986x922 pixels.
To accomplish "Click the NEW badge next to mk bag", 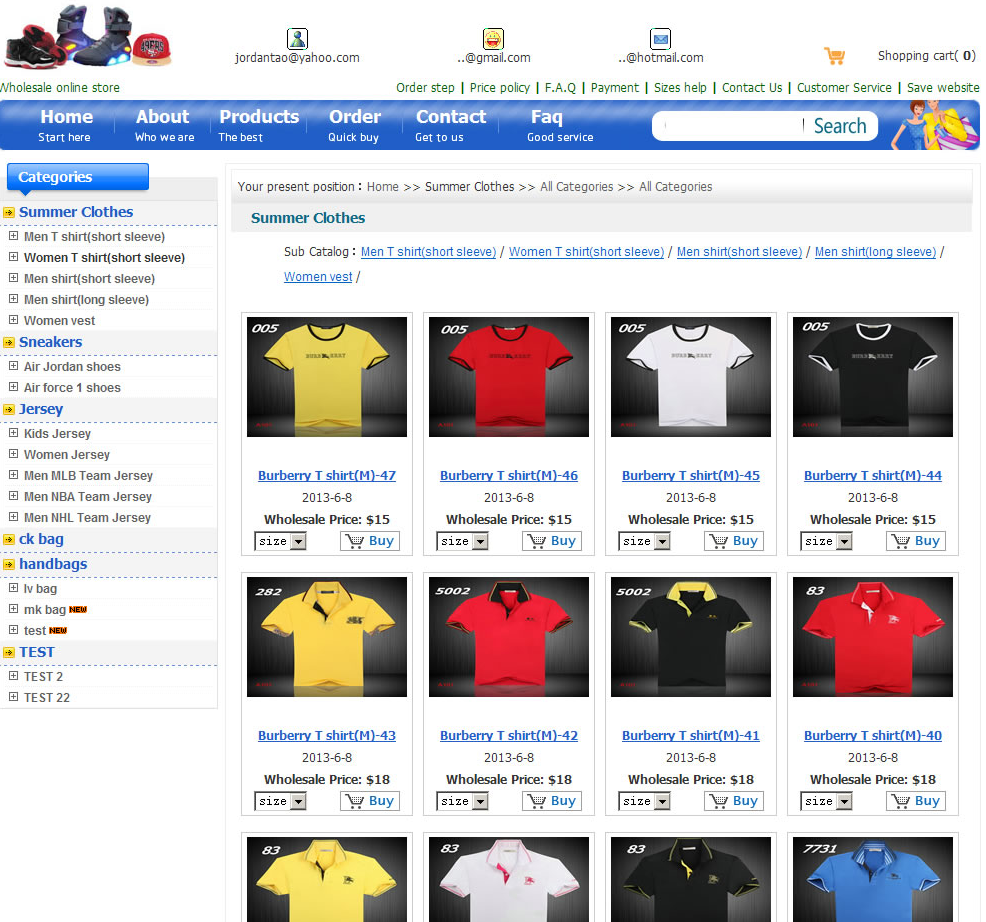I will [78, 609].
